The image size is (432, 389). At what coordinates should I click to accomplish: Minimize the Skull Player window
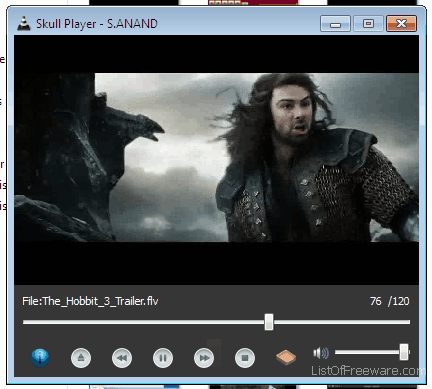(335, 24)
